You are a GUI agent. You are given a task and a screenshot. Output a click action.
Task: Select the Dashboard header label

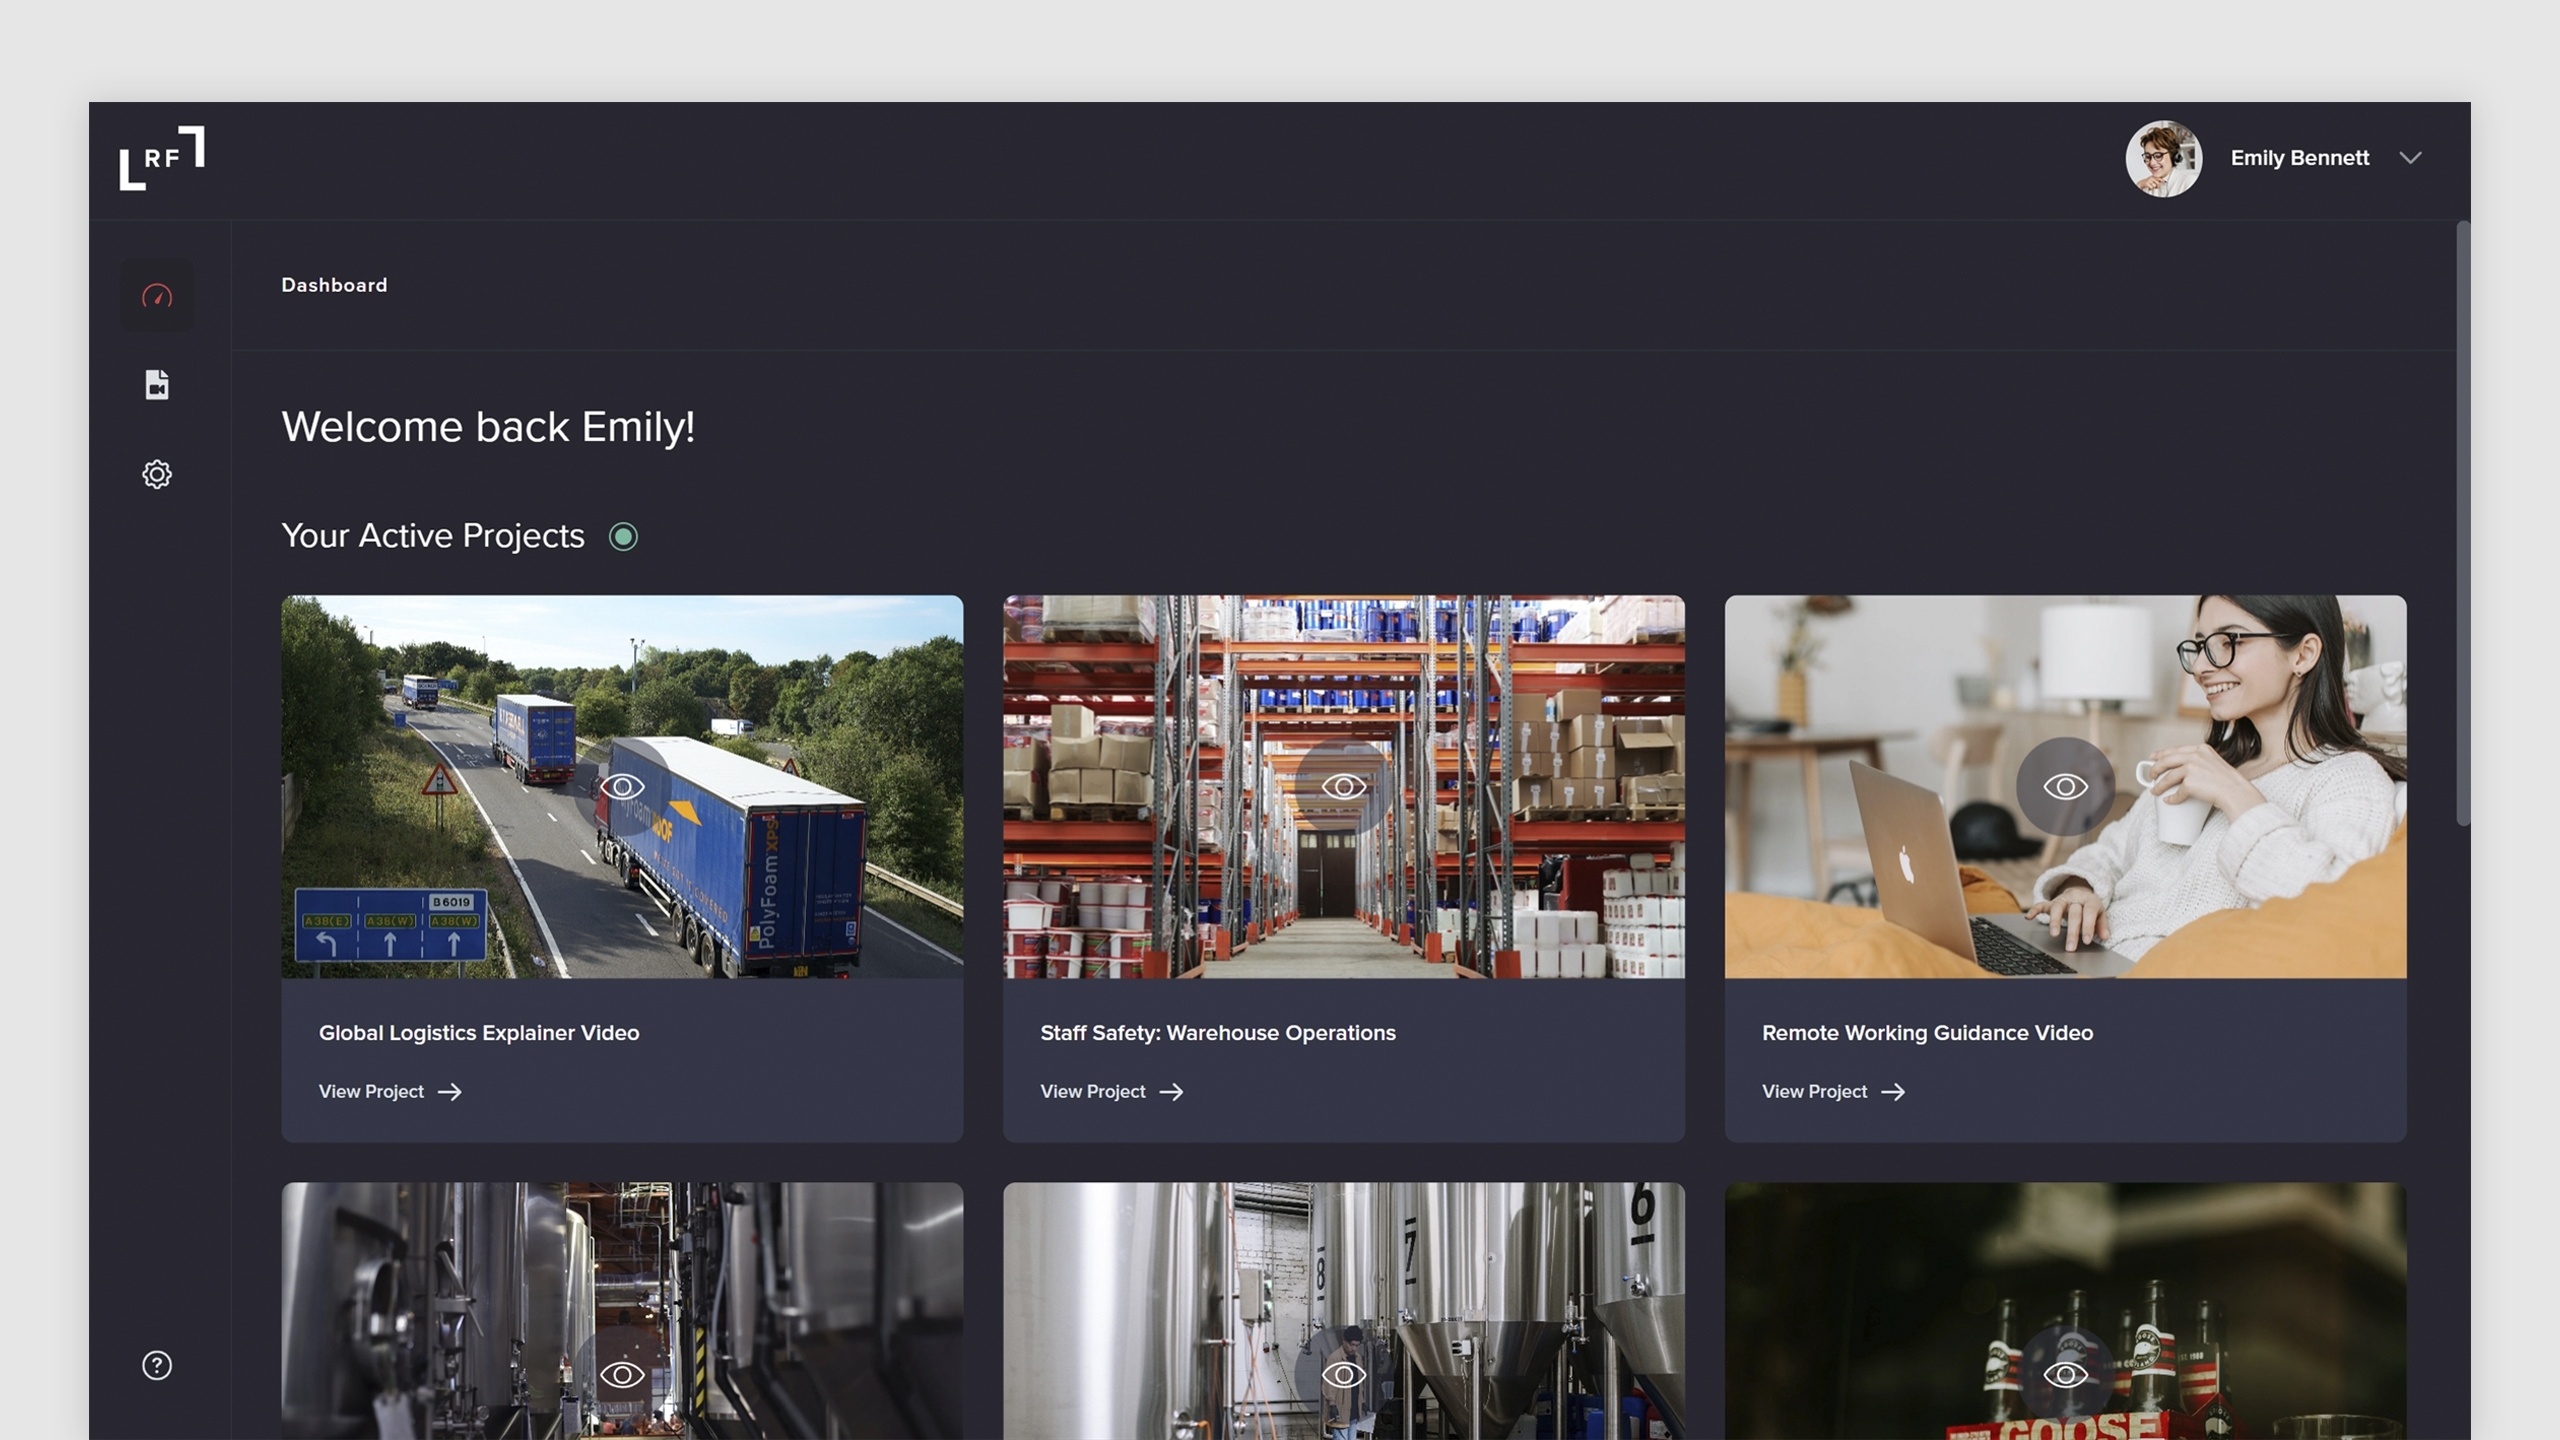tap(334, 285)
